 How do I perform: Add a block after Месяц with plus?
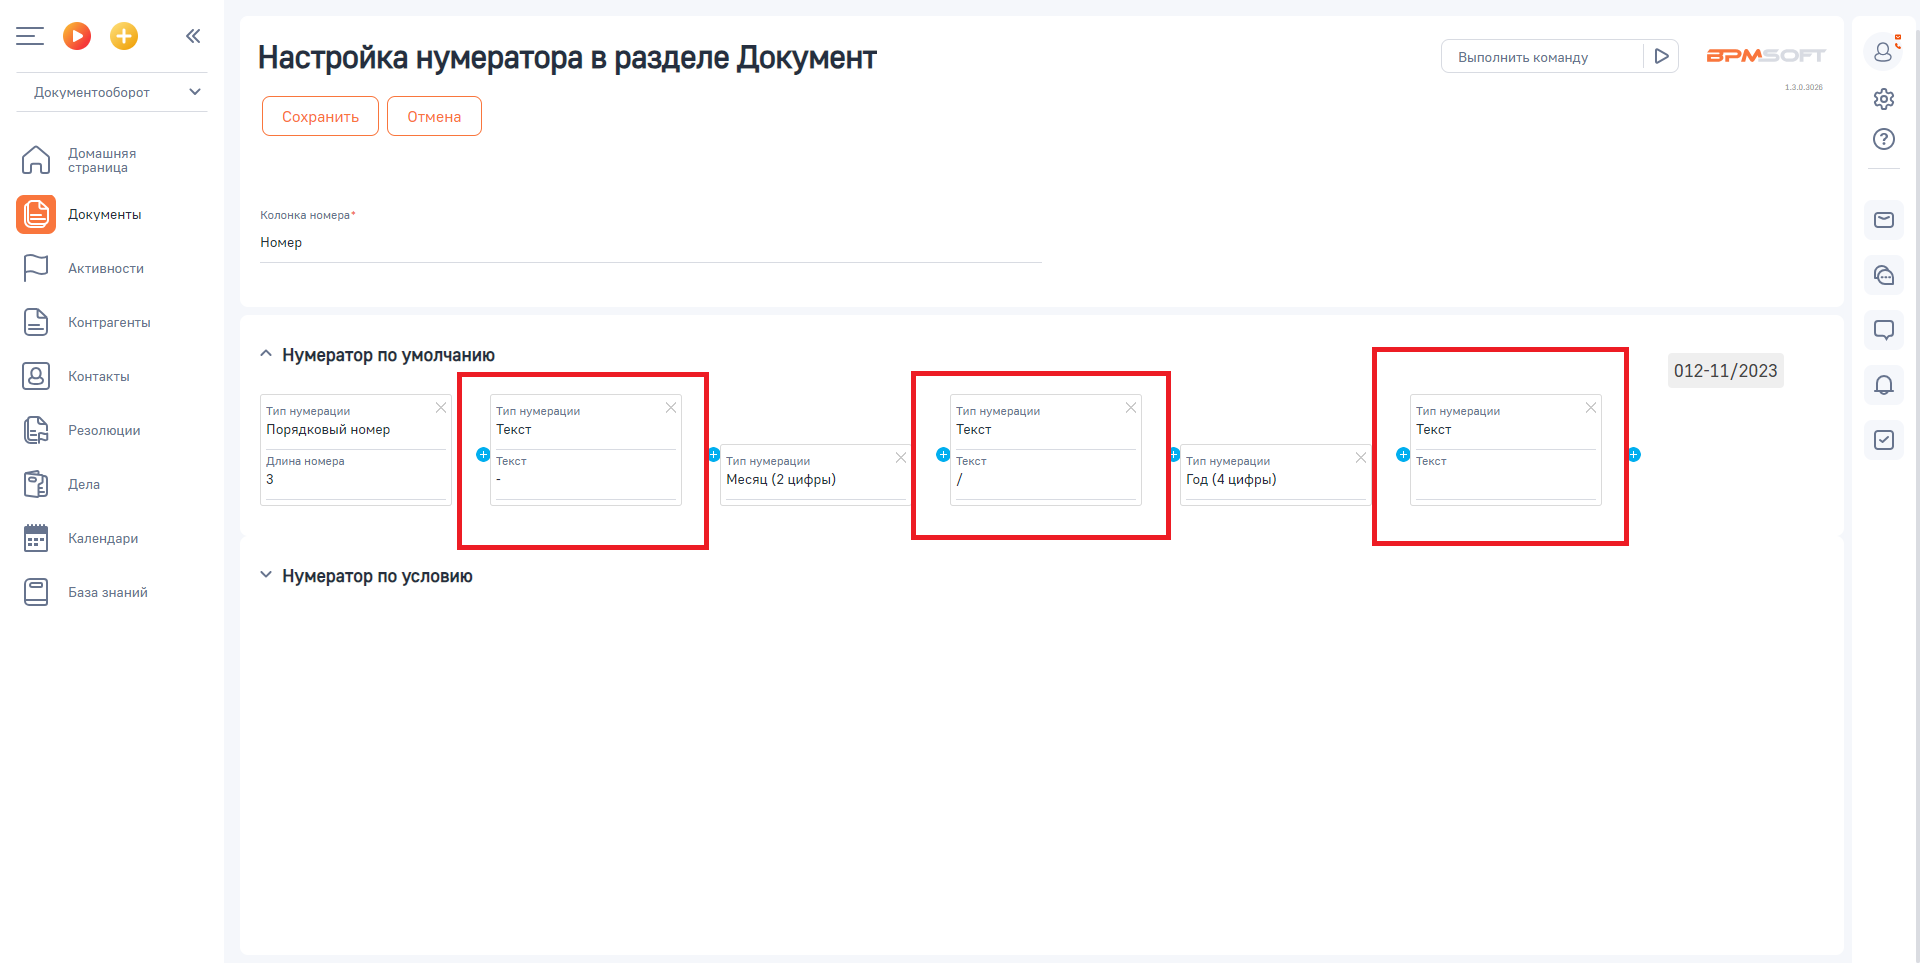[943, 454]
